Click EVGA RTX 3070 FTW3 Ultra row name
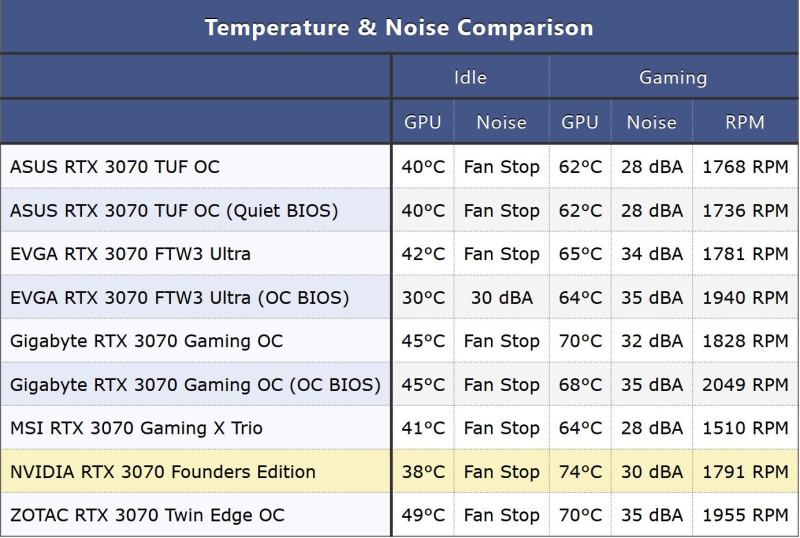Image resolution: width=800 pixels, height=538 pixels. point(130,254)
